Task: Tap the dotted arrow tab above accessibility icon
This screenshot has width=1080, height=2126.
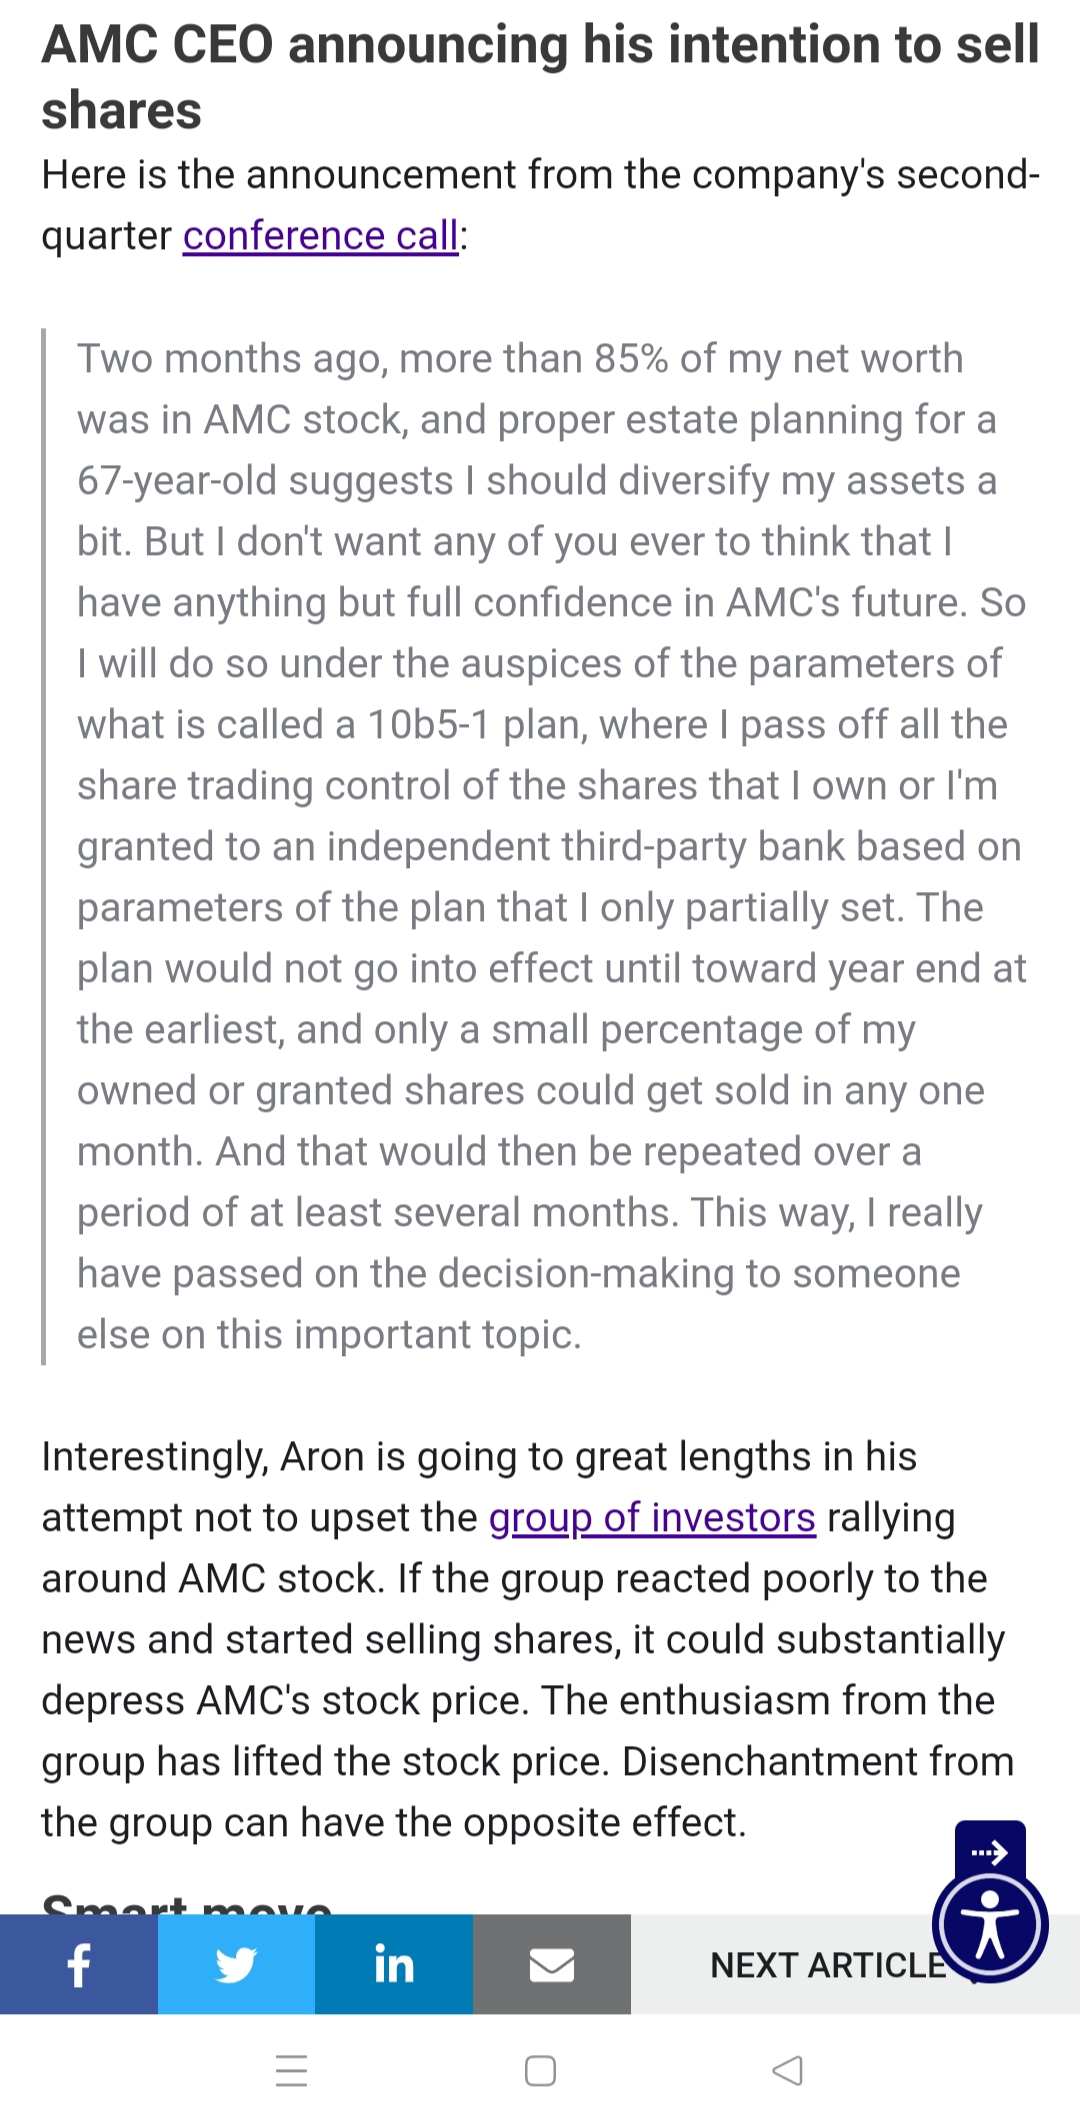Action: pyautogui.click(x=990, y=1848)
